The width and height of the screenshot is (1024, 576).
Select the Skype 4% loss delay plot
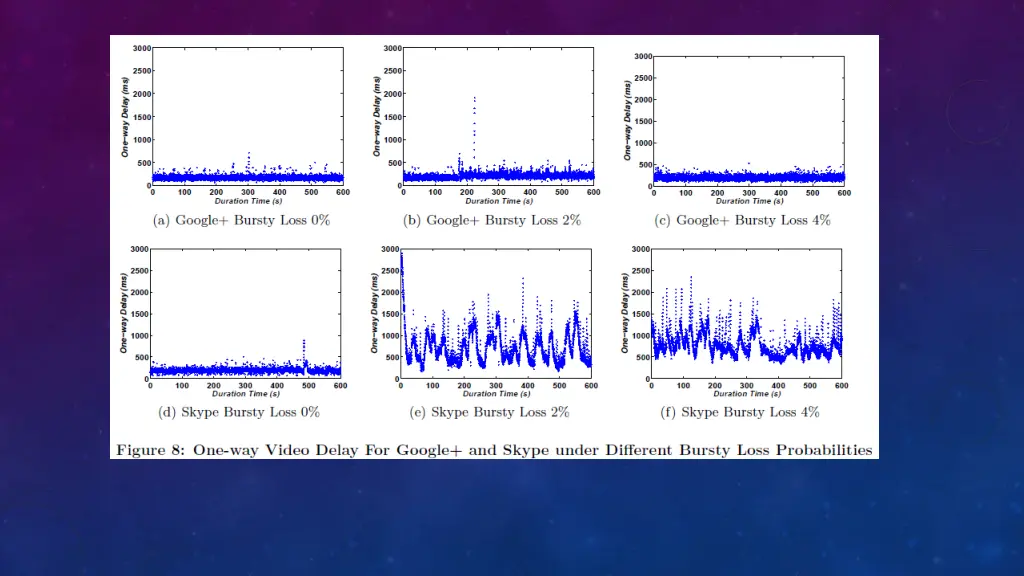746,313
